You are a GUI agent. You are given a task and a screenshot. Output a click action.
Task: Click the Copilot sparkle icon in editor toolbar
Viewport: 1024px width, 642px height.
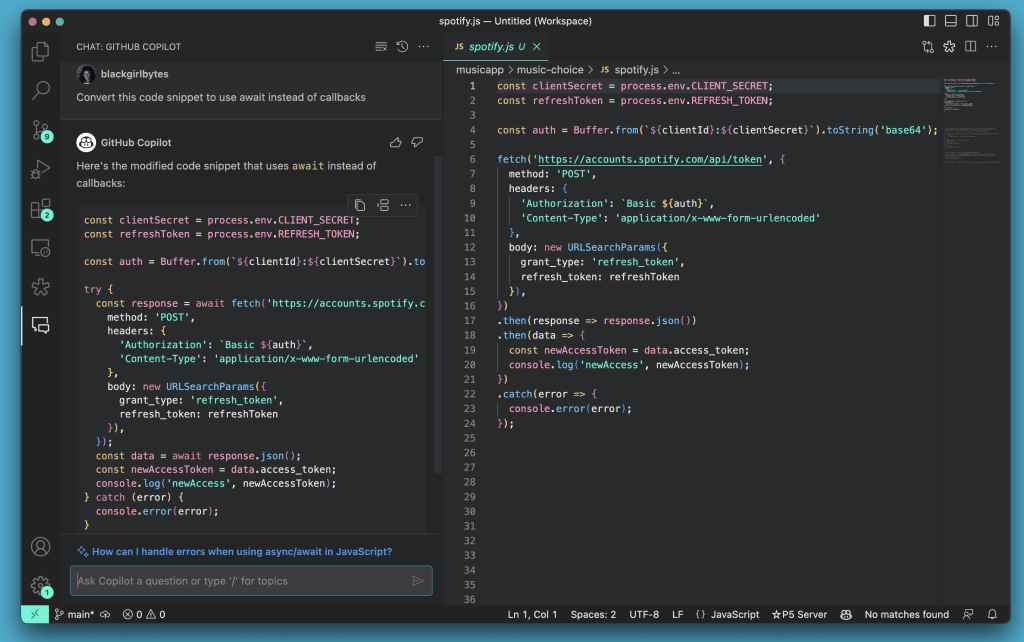point(949,46)
